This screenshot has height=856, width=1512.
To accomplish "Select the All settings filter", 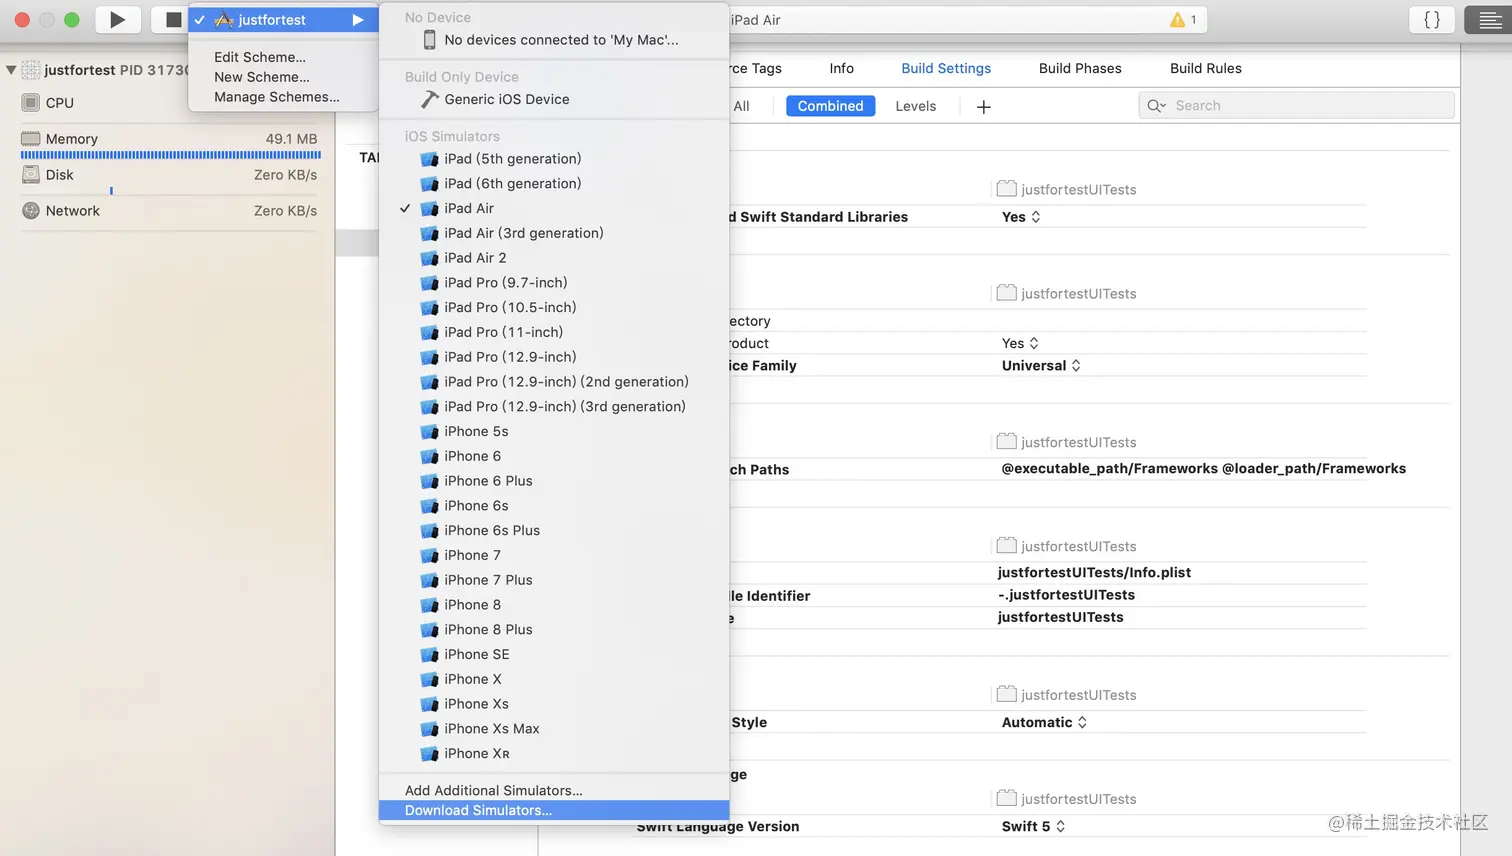I will 741,106.
